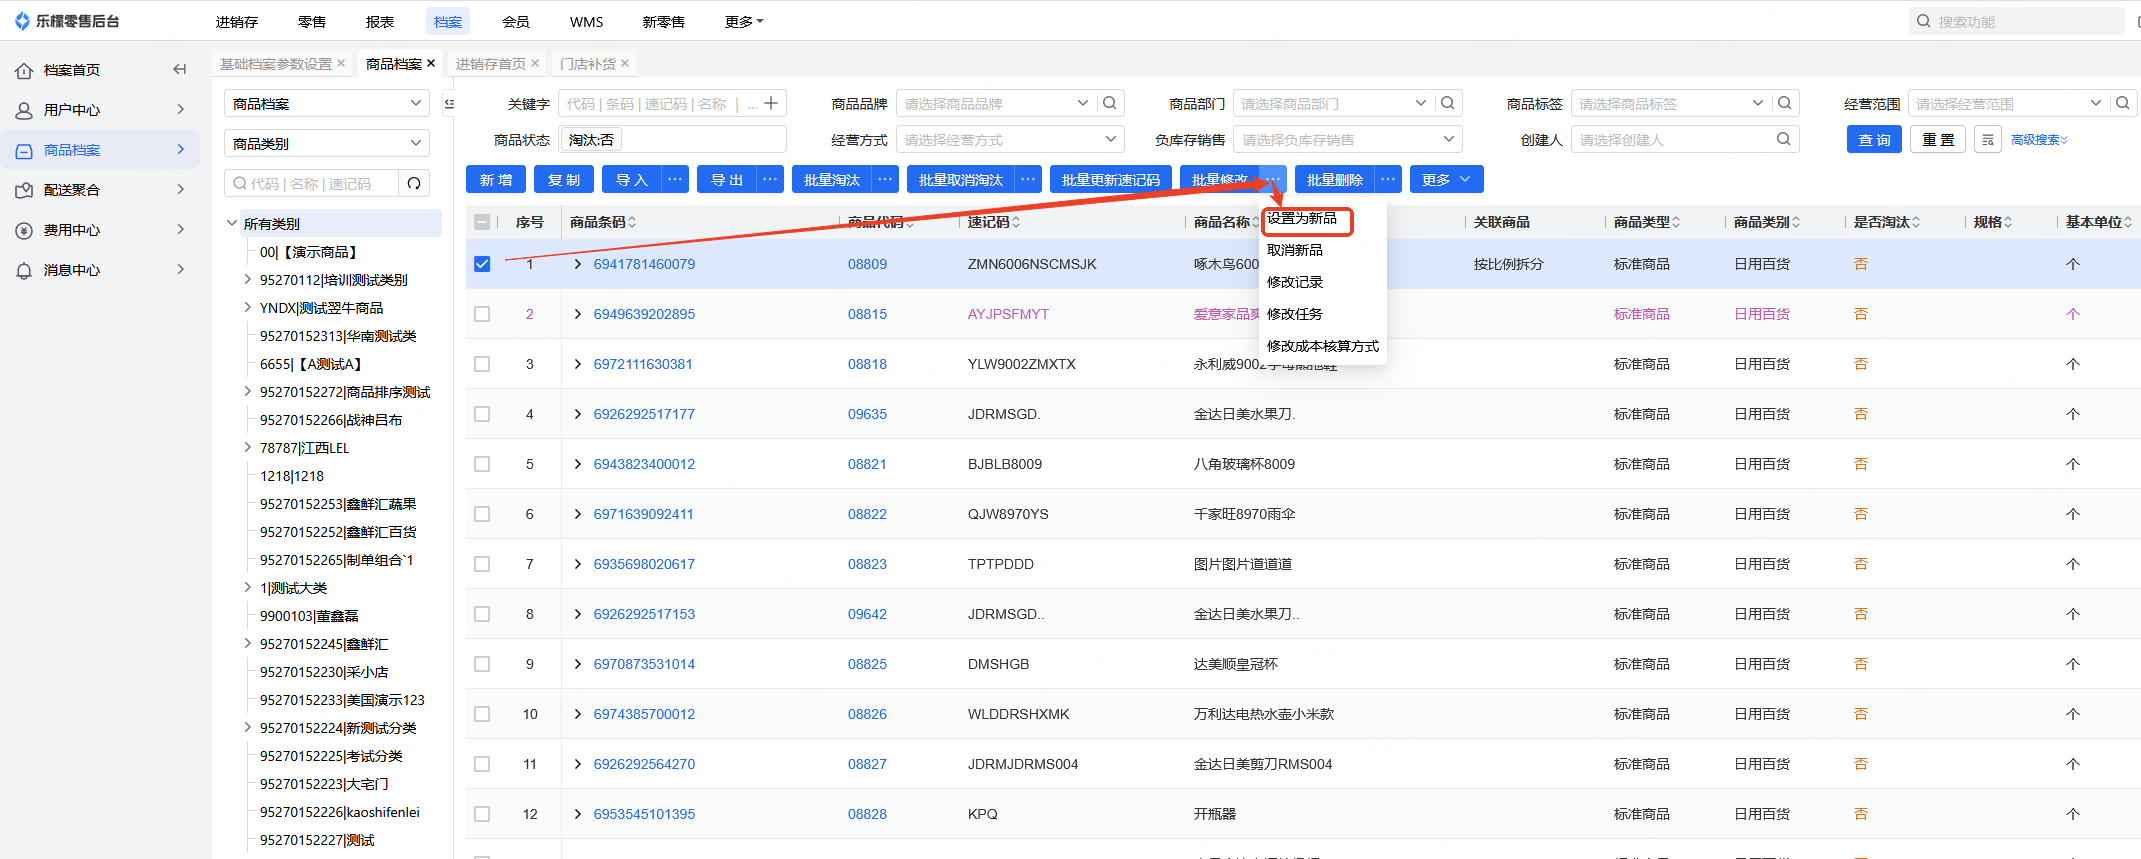Viewport: 2141px width, 859px height.
Task: Toggle the select-all header checkbox
Action: (482, 222)
